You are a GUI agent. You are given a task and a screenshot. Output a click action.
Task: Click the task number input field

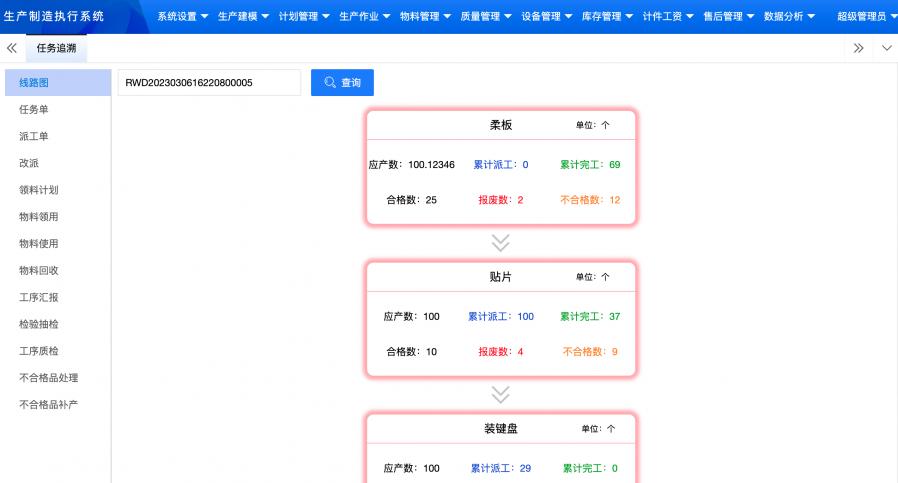tap(208, 83)
